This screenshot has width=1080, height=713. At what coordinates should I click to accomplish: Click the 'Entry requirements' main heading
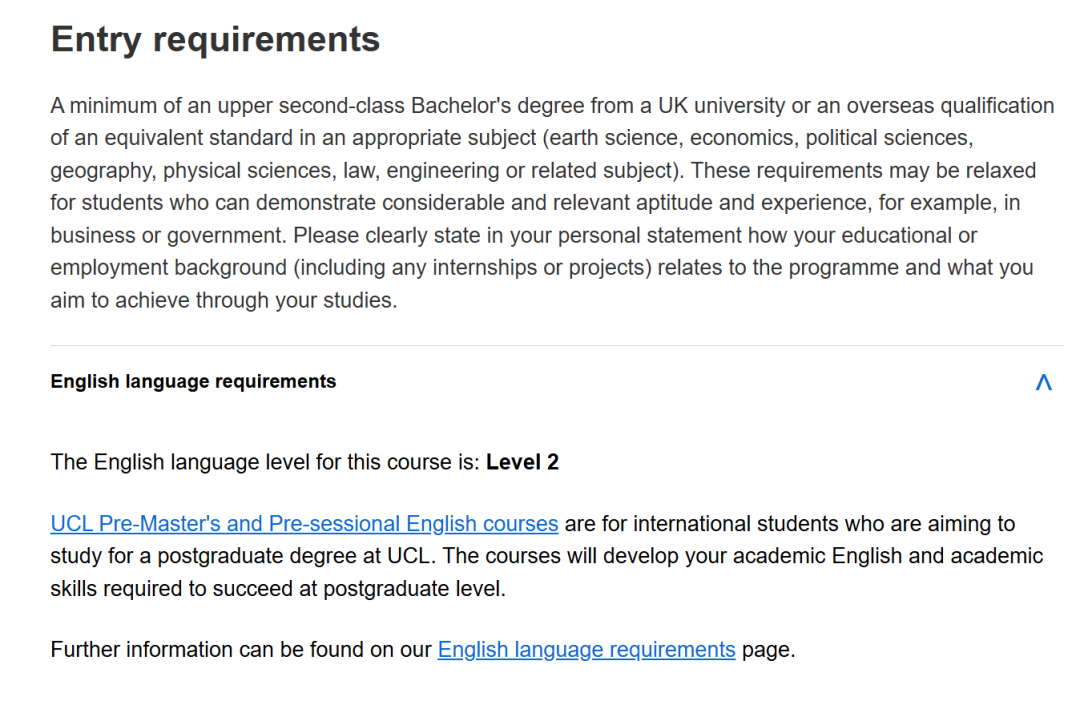[x=215, y=39]
